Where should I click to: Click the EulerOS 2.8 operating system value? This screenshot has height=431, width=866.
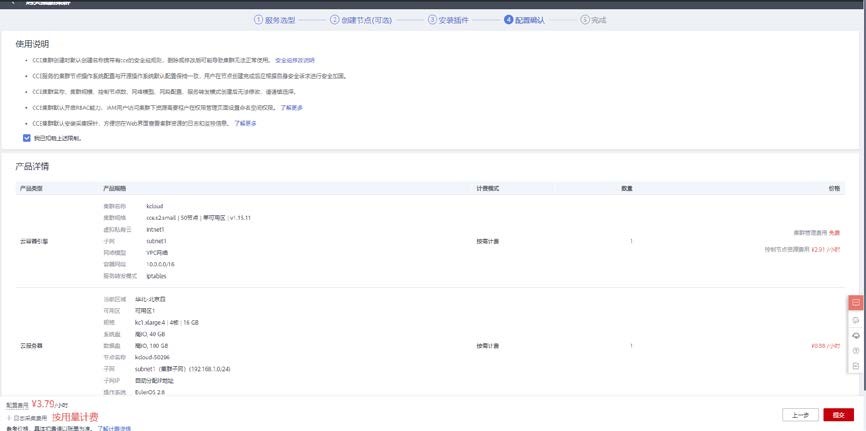pyautogui.click(x=150, y=392)
